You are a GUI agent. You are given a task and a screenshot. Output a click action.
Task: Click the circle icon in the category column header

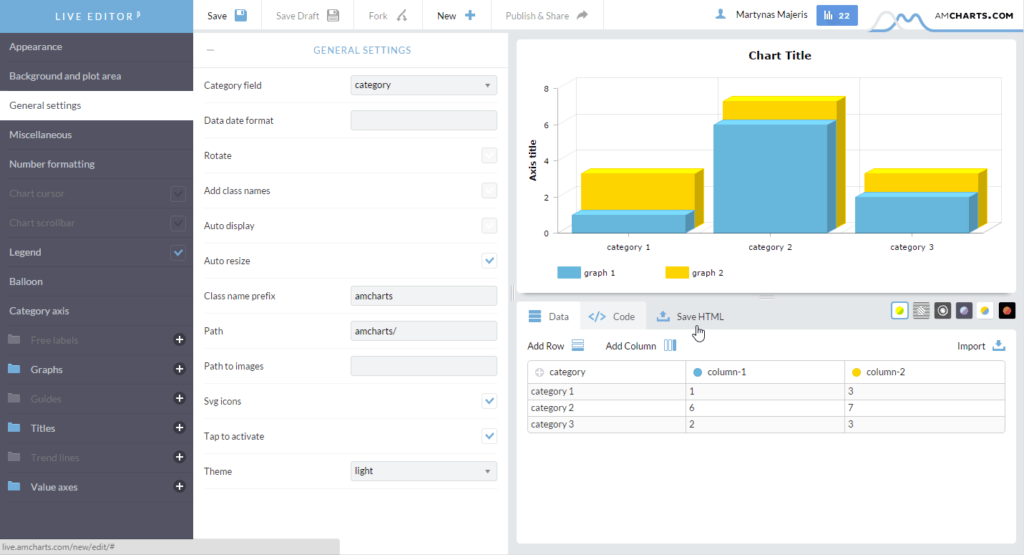(x=539, y=372)
